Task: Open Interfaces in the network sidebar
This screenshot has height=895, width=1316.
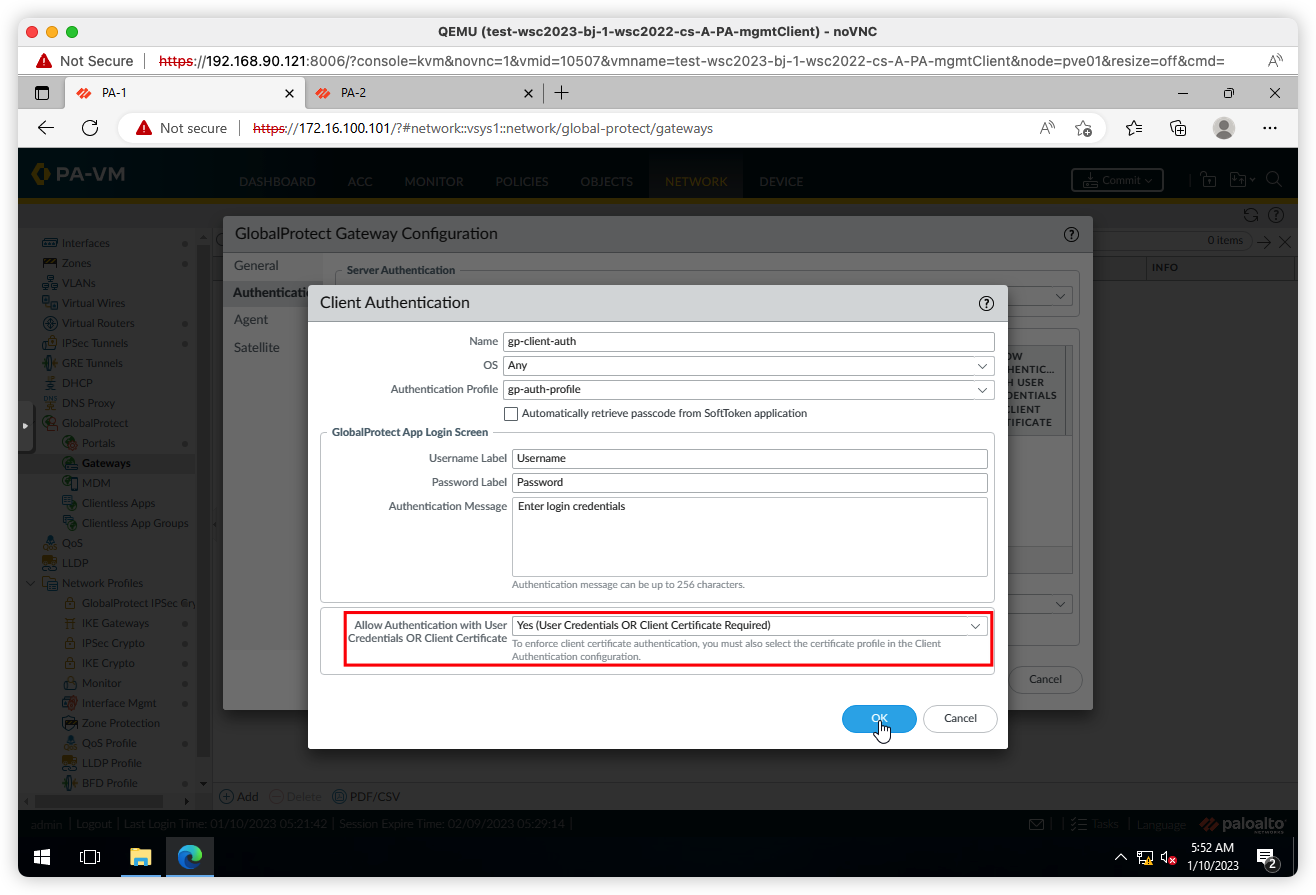Action: [85, 243]
